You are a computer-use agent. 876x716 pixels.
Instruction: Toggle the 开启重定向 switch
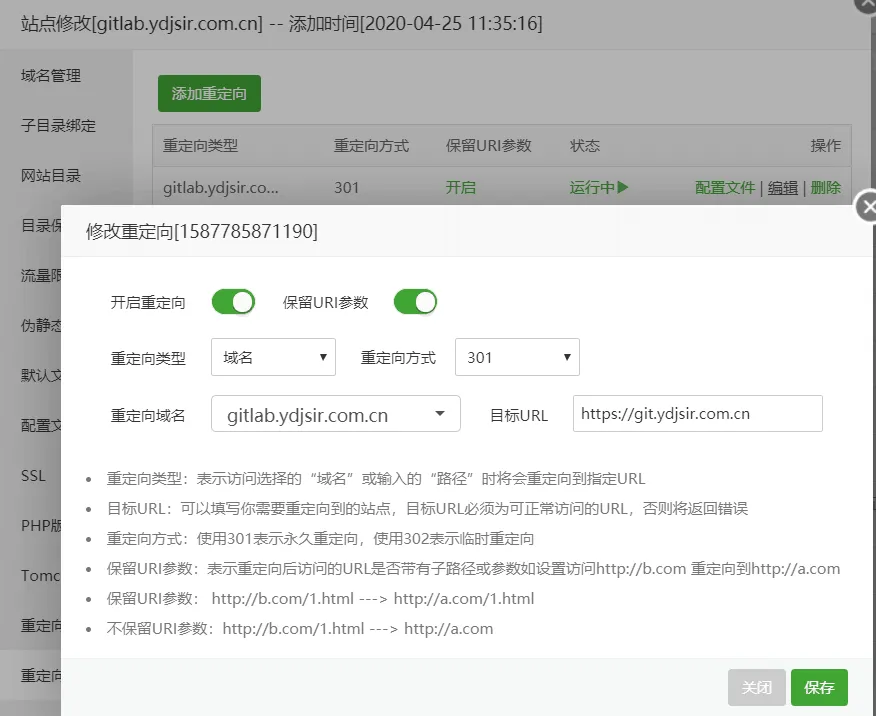[x=233, y=302]
